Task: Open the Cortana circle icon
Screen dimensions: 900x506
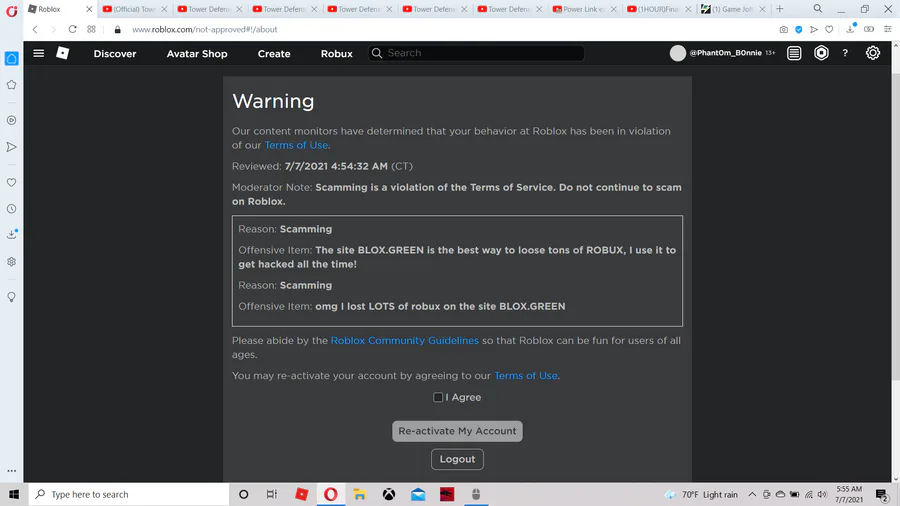Action: pos(243,494)
